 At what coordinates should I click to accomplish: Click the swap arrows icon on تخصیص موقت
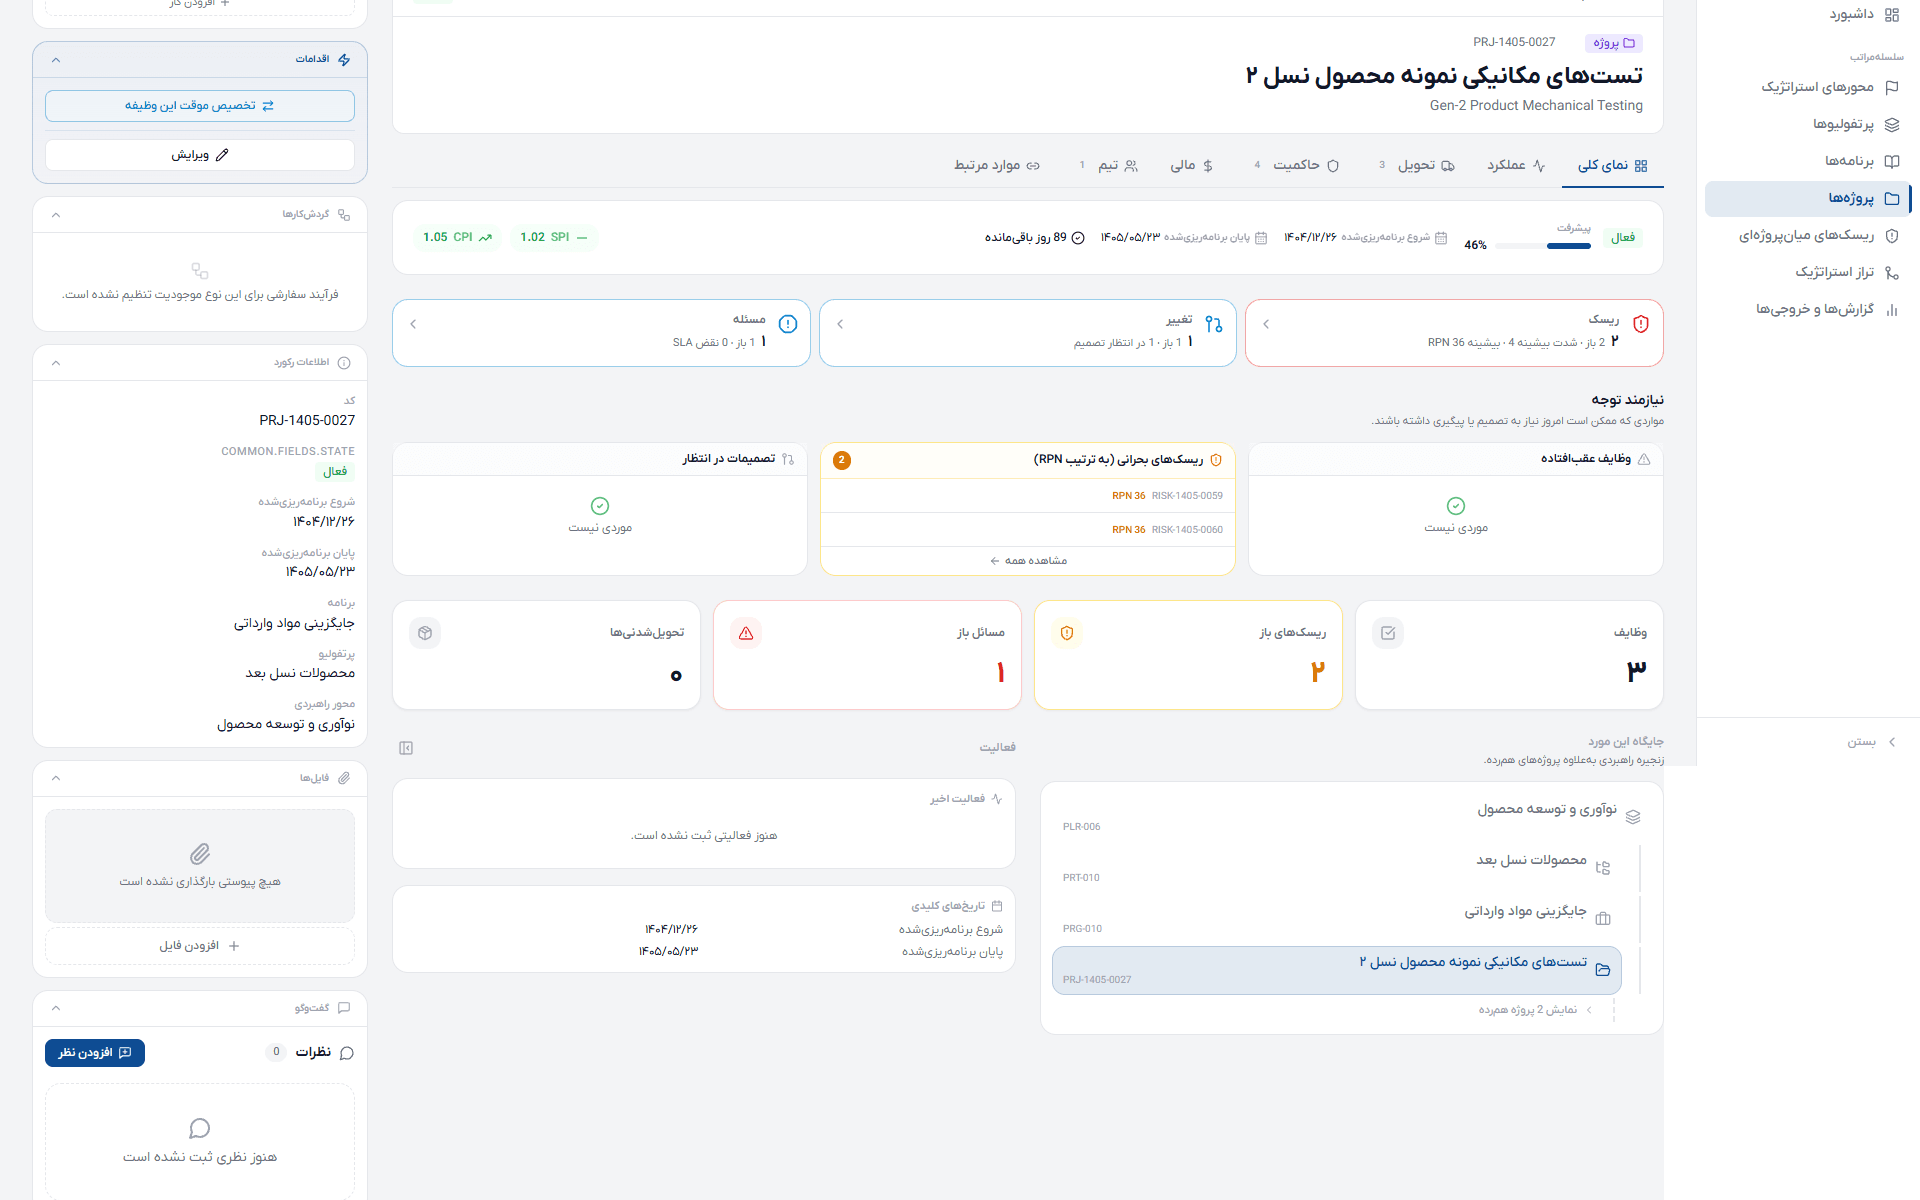268,106
